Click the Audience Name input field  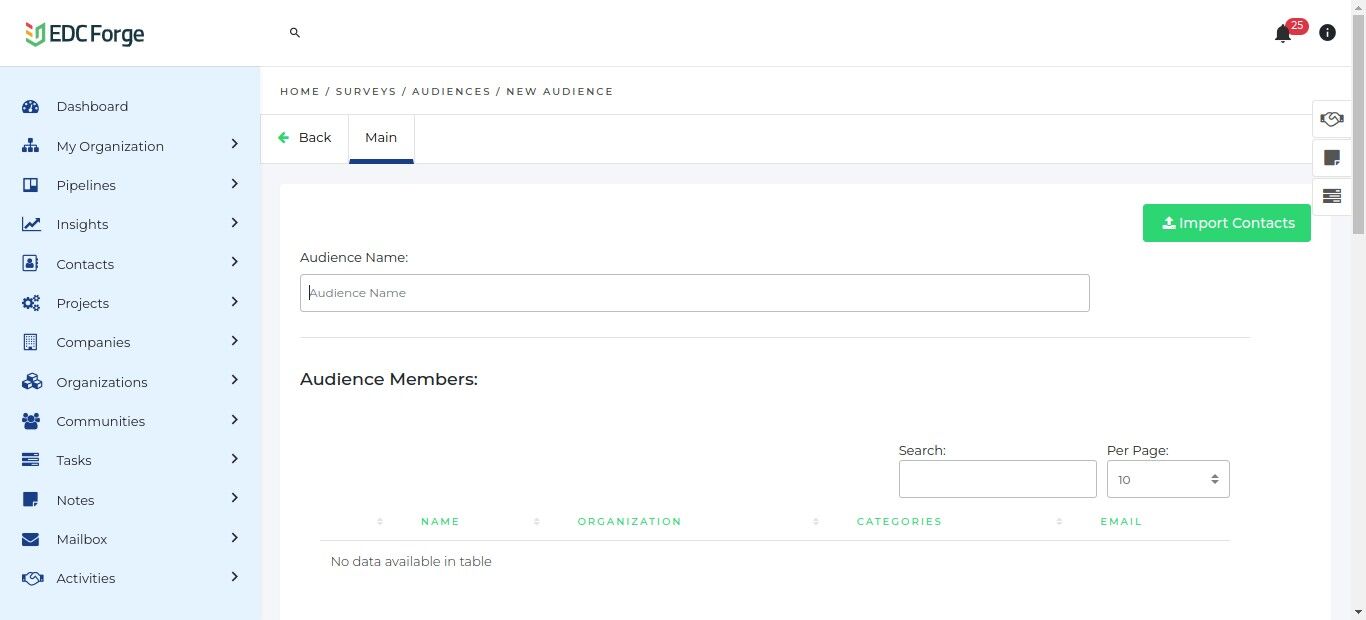pyautogui.click(x=694, y=293)
